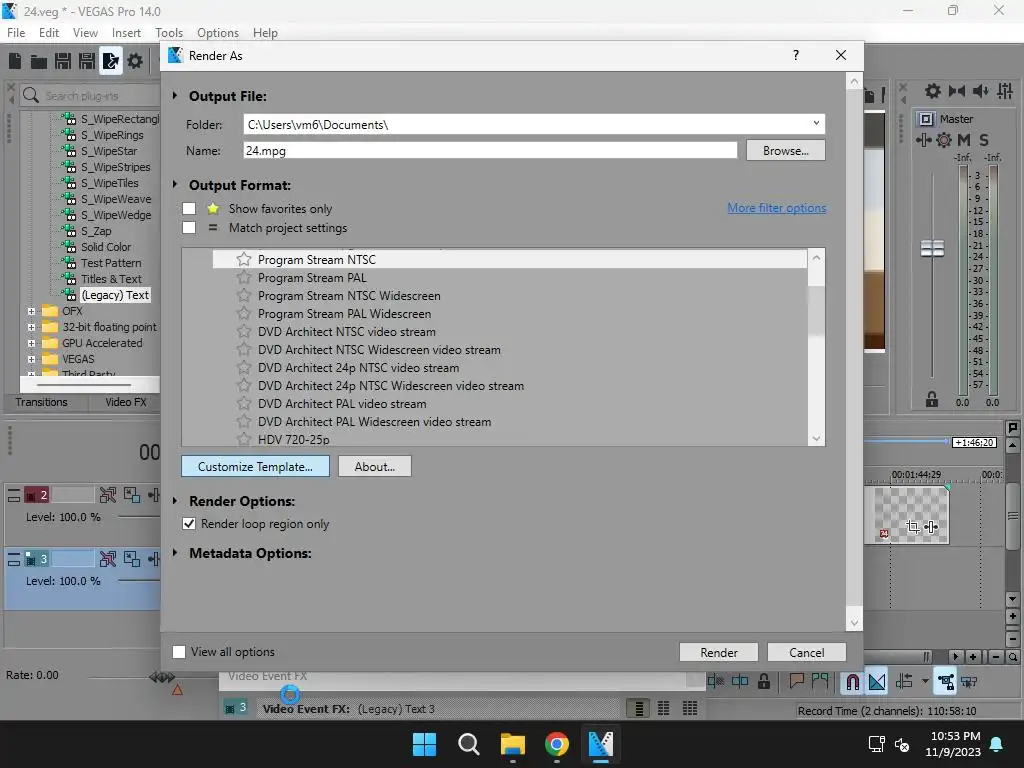
Task: Toggle lock envelopes to events icon
Action: [945, 682]
